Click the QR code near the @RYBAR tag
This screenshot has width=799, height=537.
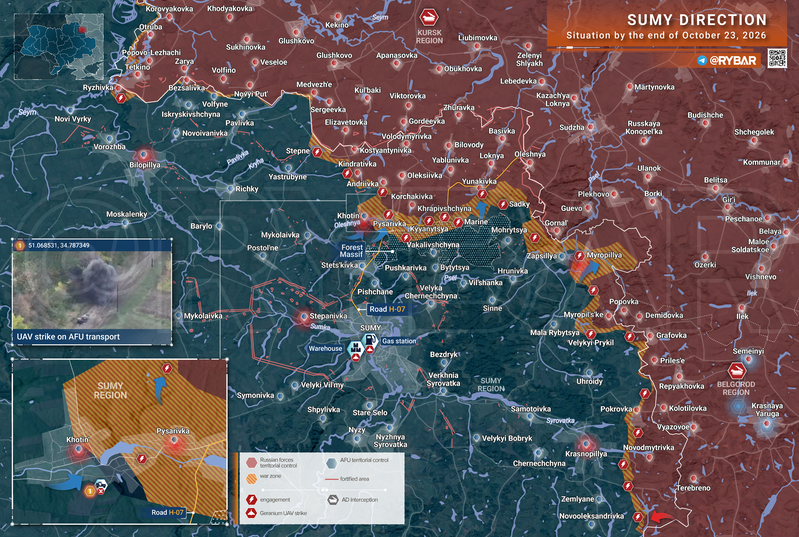pos(777,59)
